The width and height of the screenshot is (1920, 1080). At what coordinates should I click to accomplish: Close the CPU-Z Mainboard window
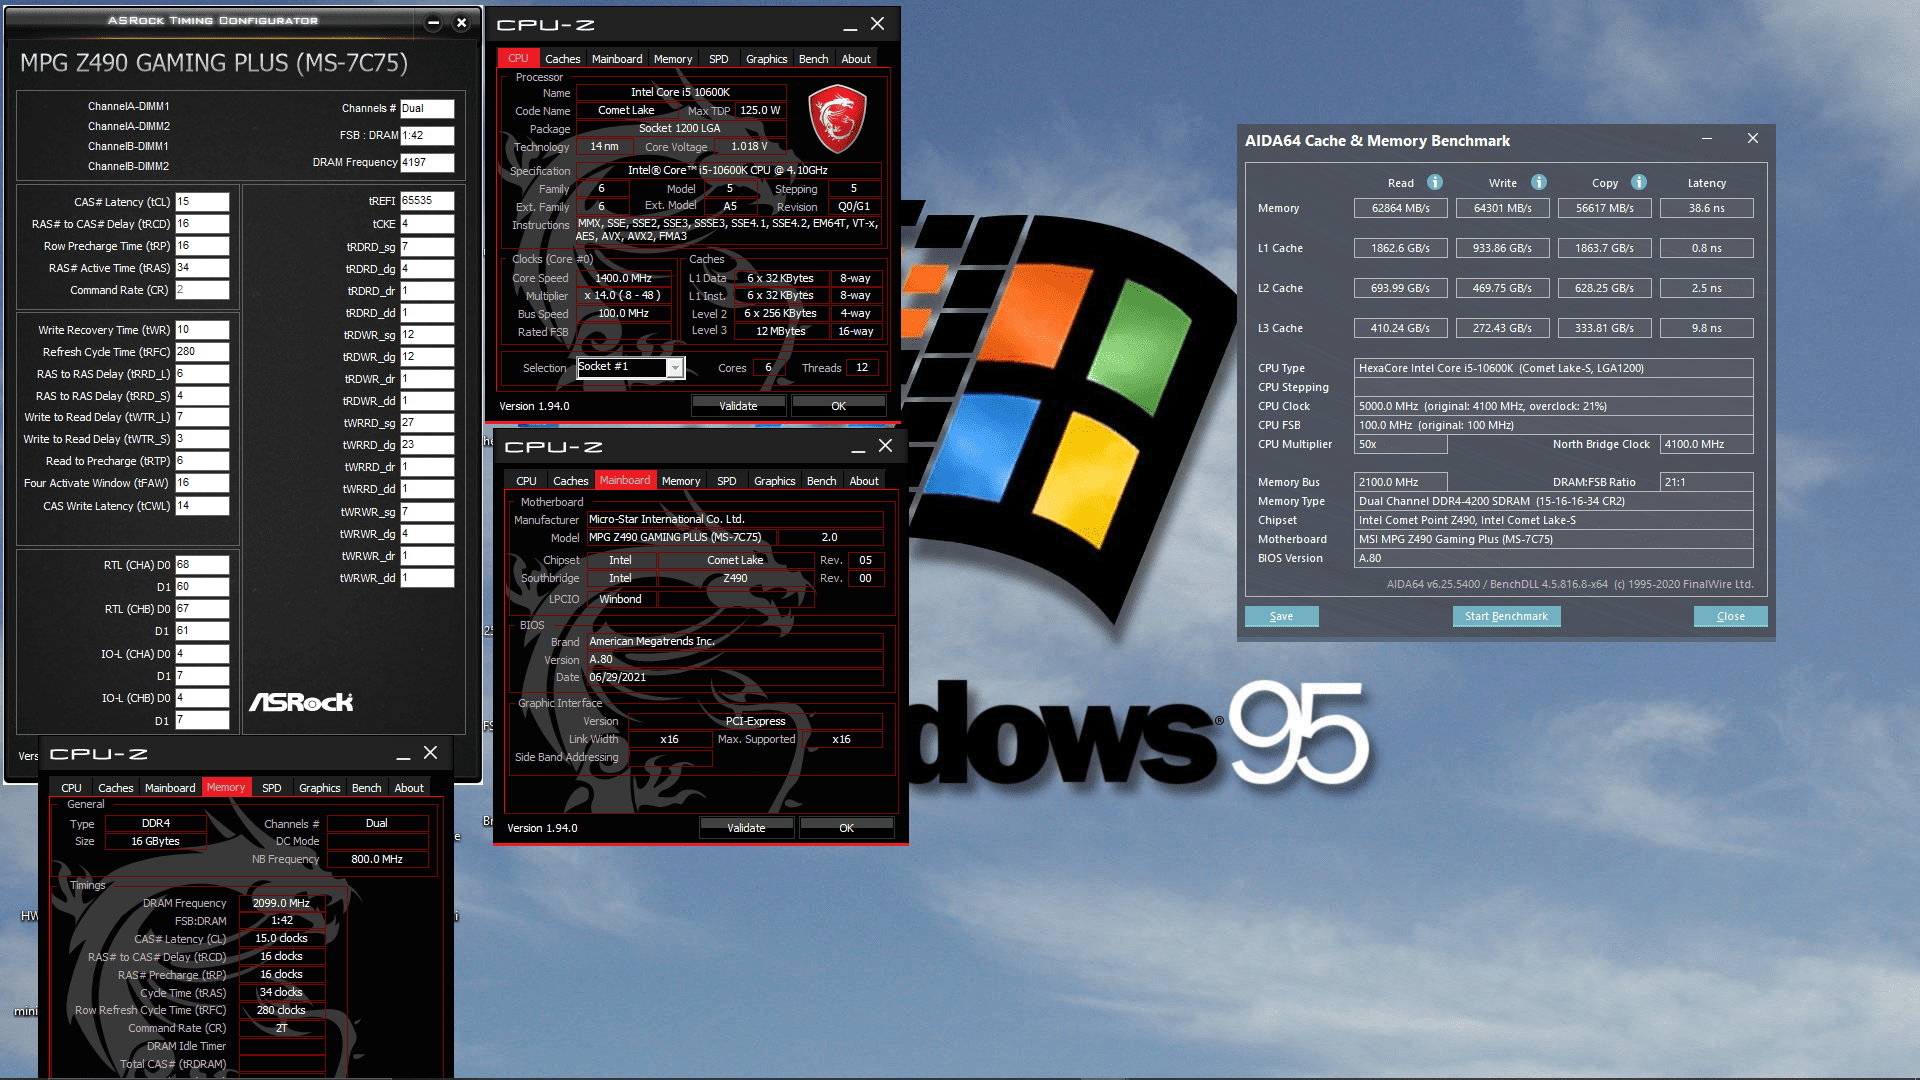click(885, 446)
